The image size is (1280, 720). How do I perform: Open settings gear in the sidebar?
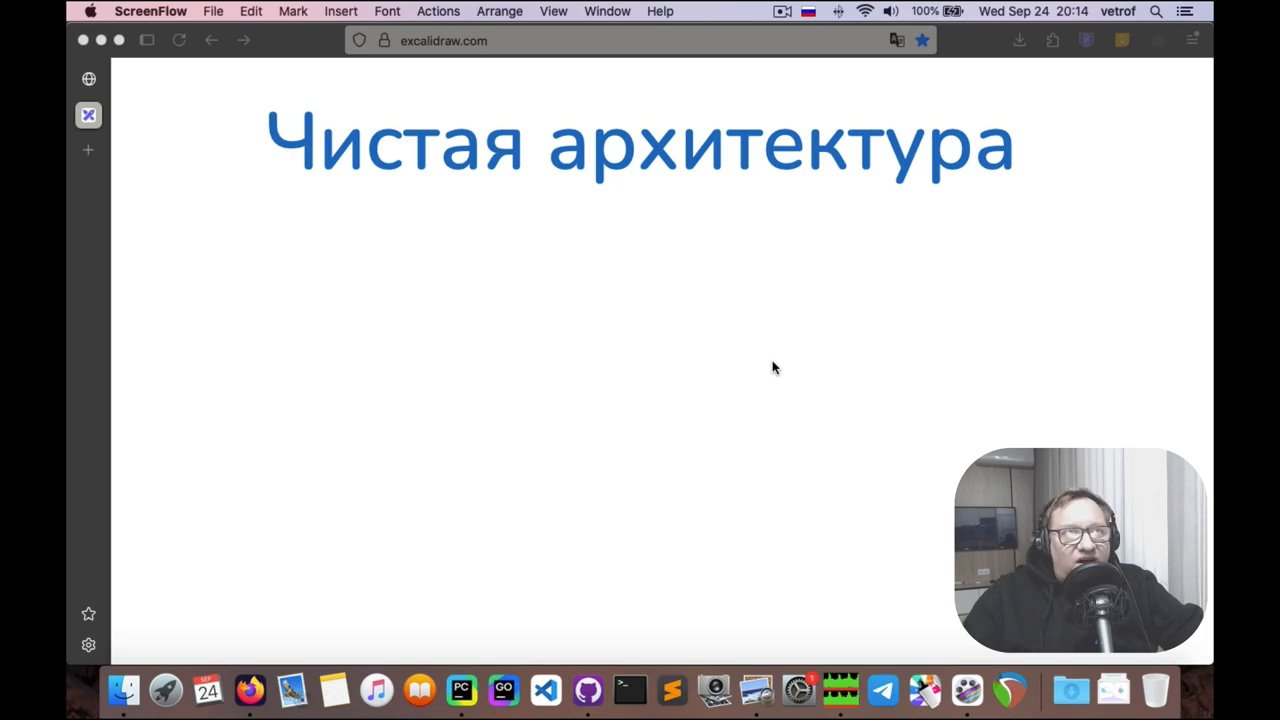tap(89, 645)
